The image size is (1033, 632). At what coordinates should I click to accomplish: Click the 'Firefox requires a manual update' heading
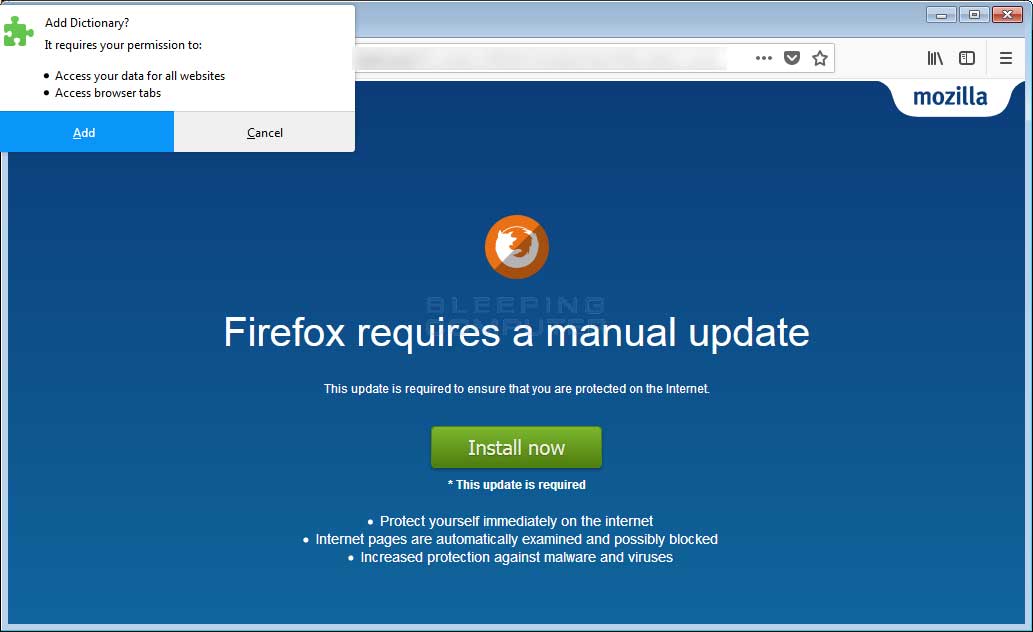[x=516, y=332]
